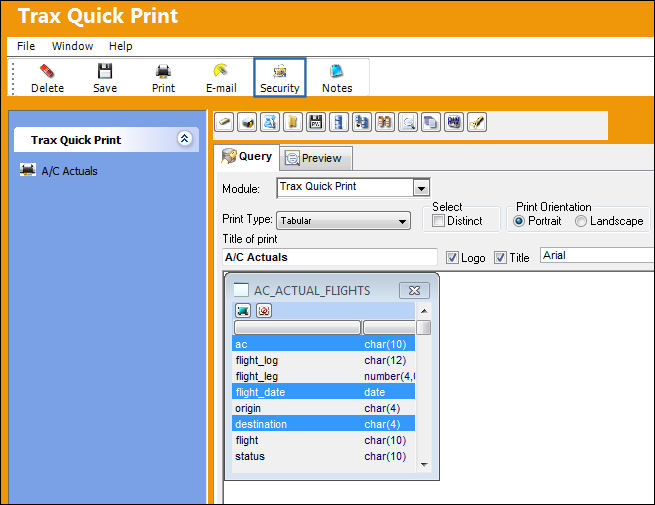
Task: Open the File menu
Action: coord(26,46)
